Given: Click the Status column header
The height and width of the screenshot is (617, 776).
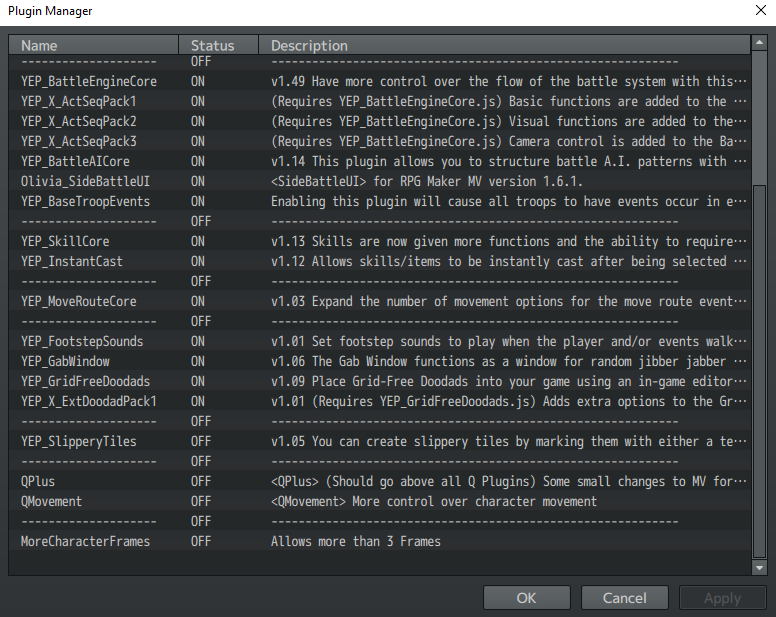Looking at the screenshot, I should pos(218,45).
